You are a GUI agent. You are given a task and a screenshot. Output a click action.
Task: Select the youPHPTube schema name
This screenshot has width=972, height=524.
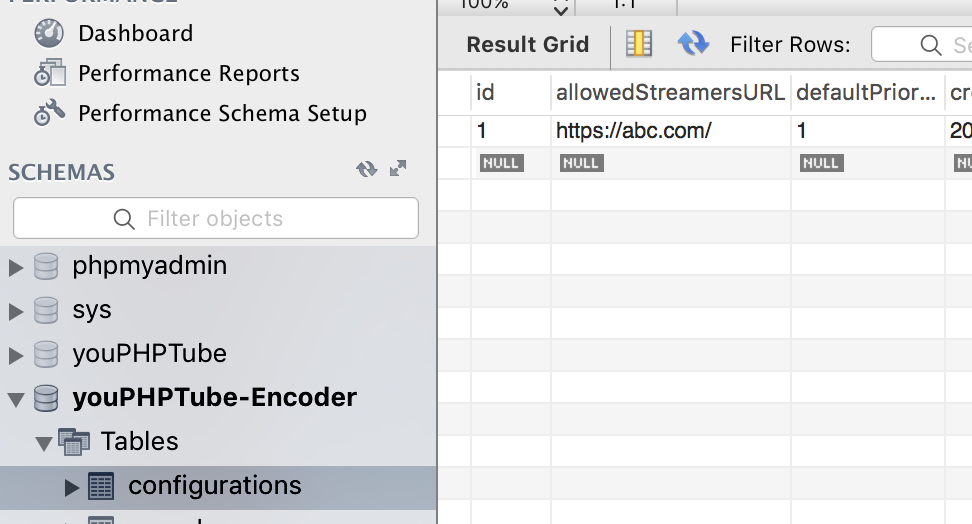pos(149,354)
